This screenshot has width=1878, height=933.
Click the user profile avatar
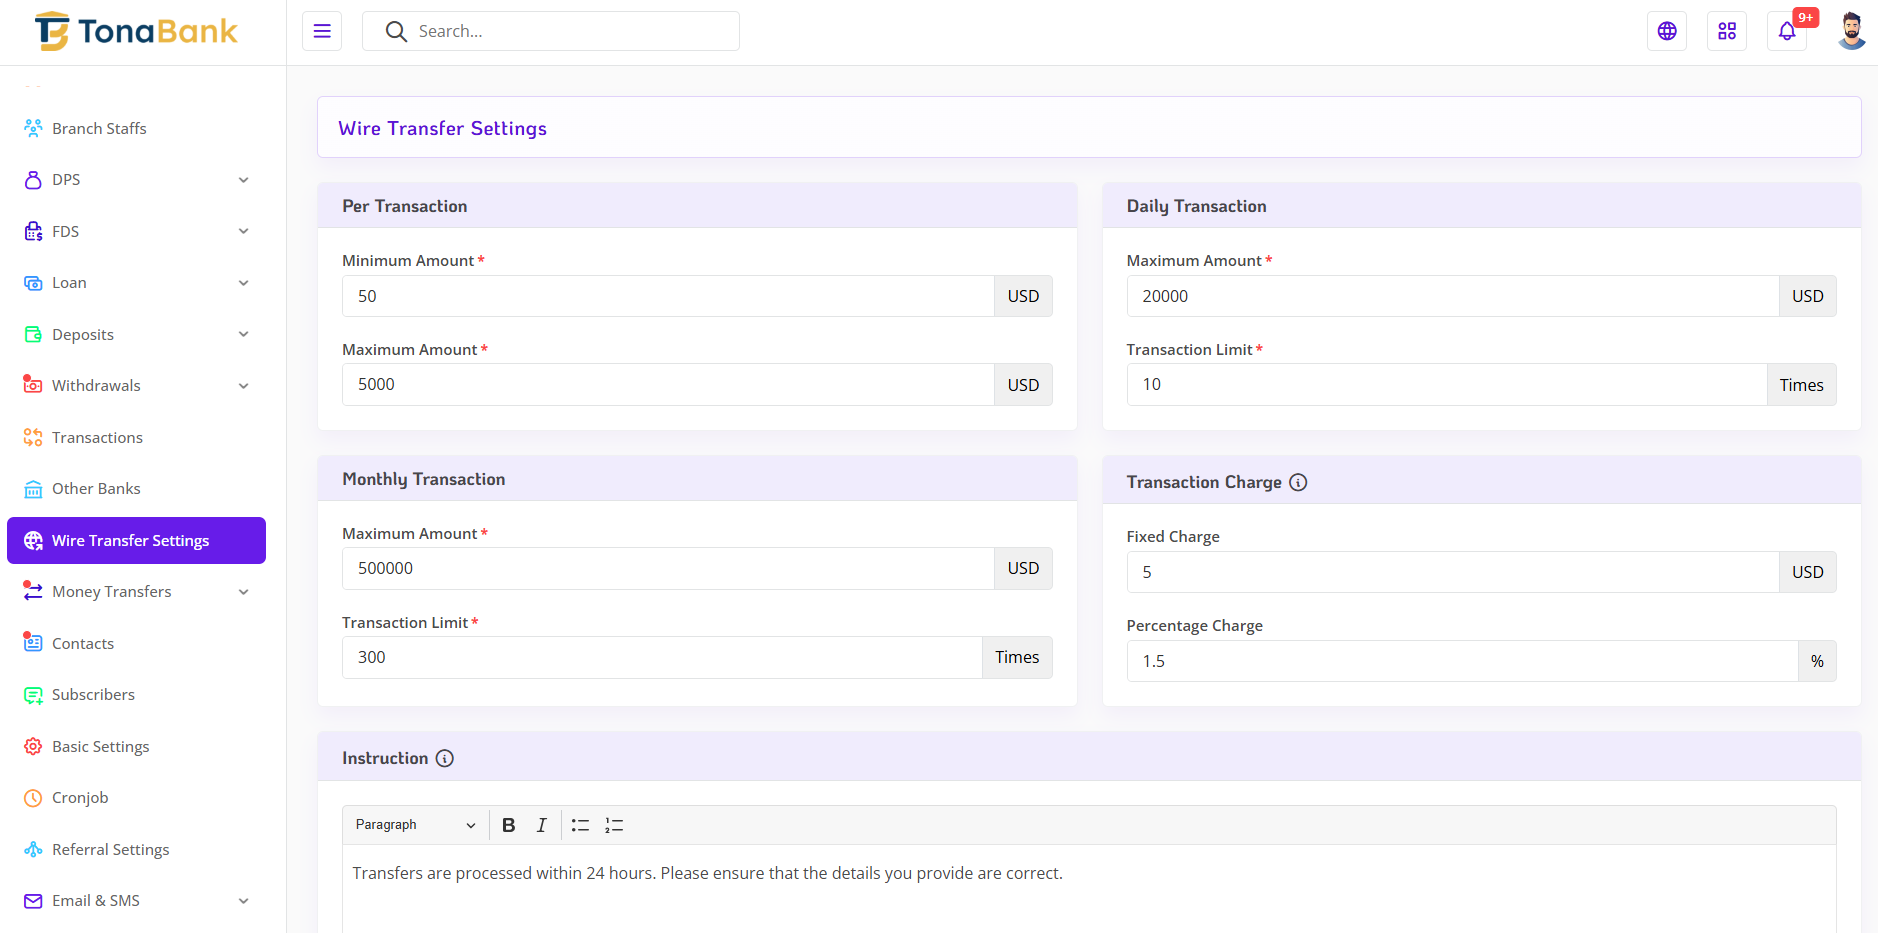1851,31
